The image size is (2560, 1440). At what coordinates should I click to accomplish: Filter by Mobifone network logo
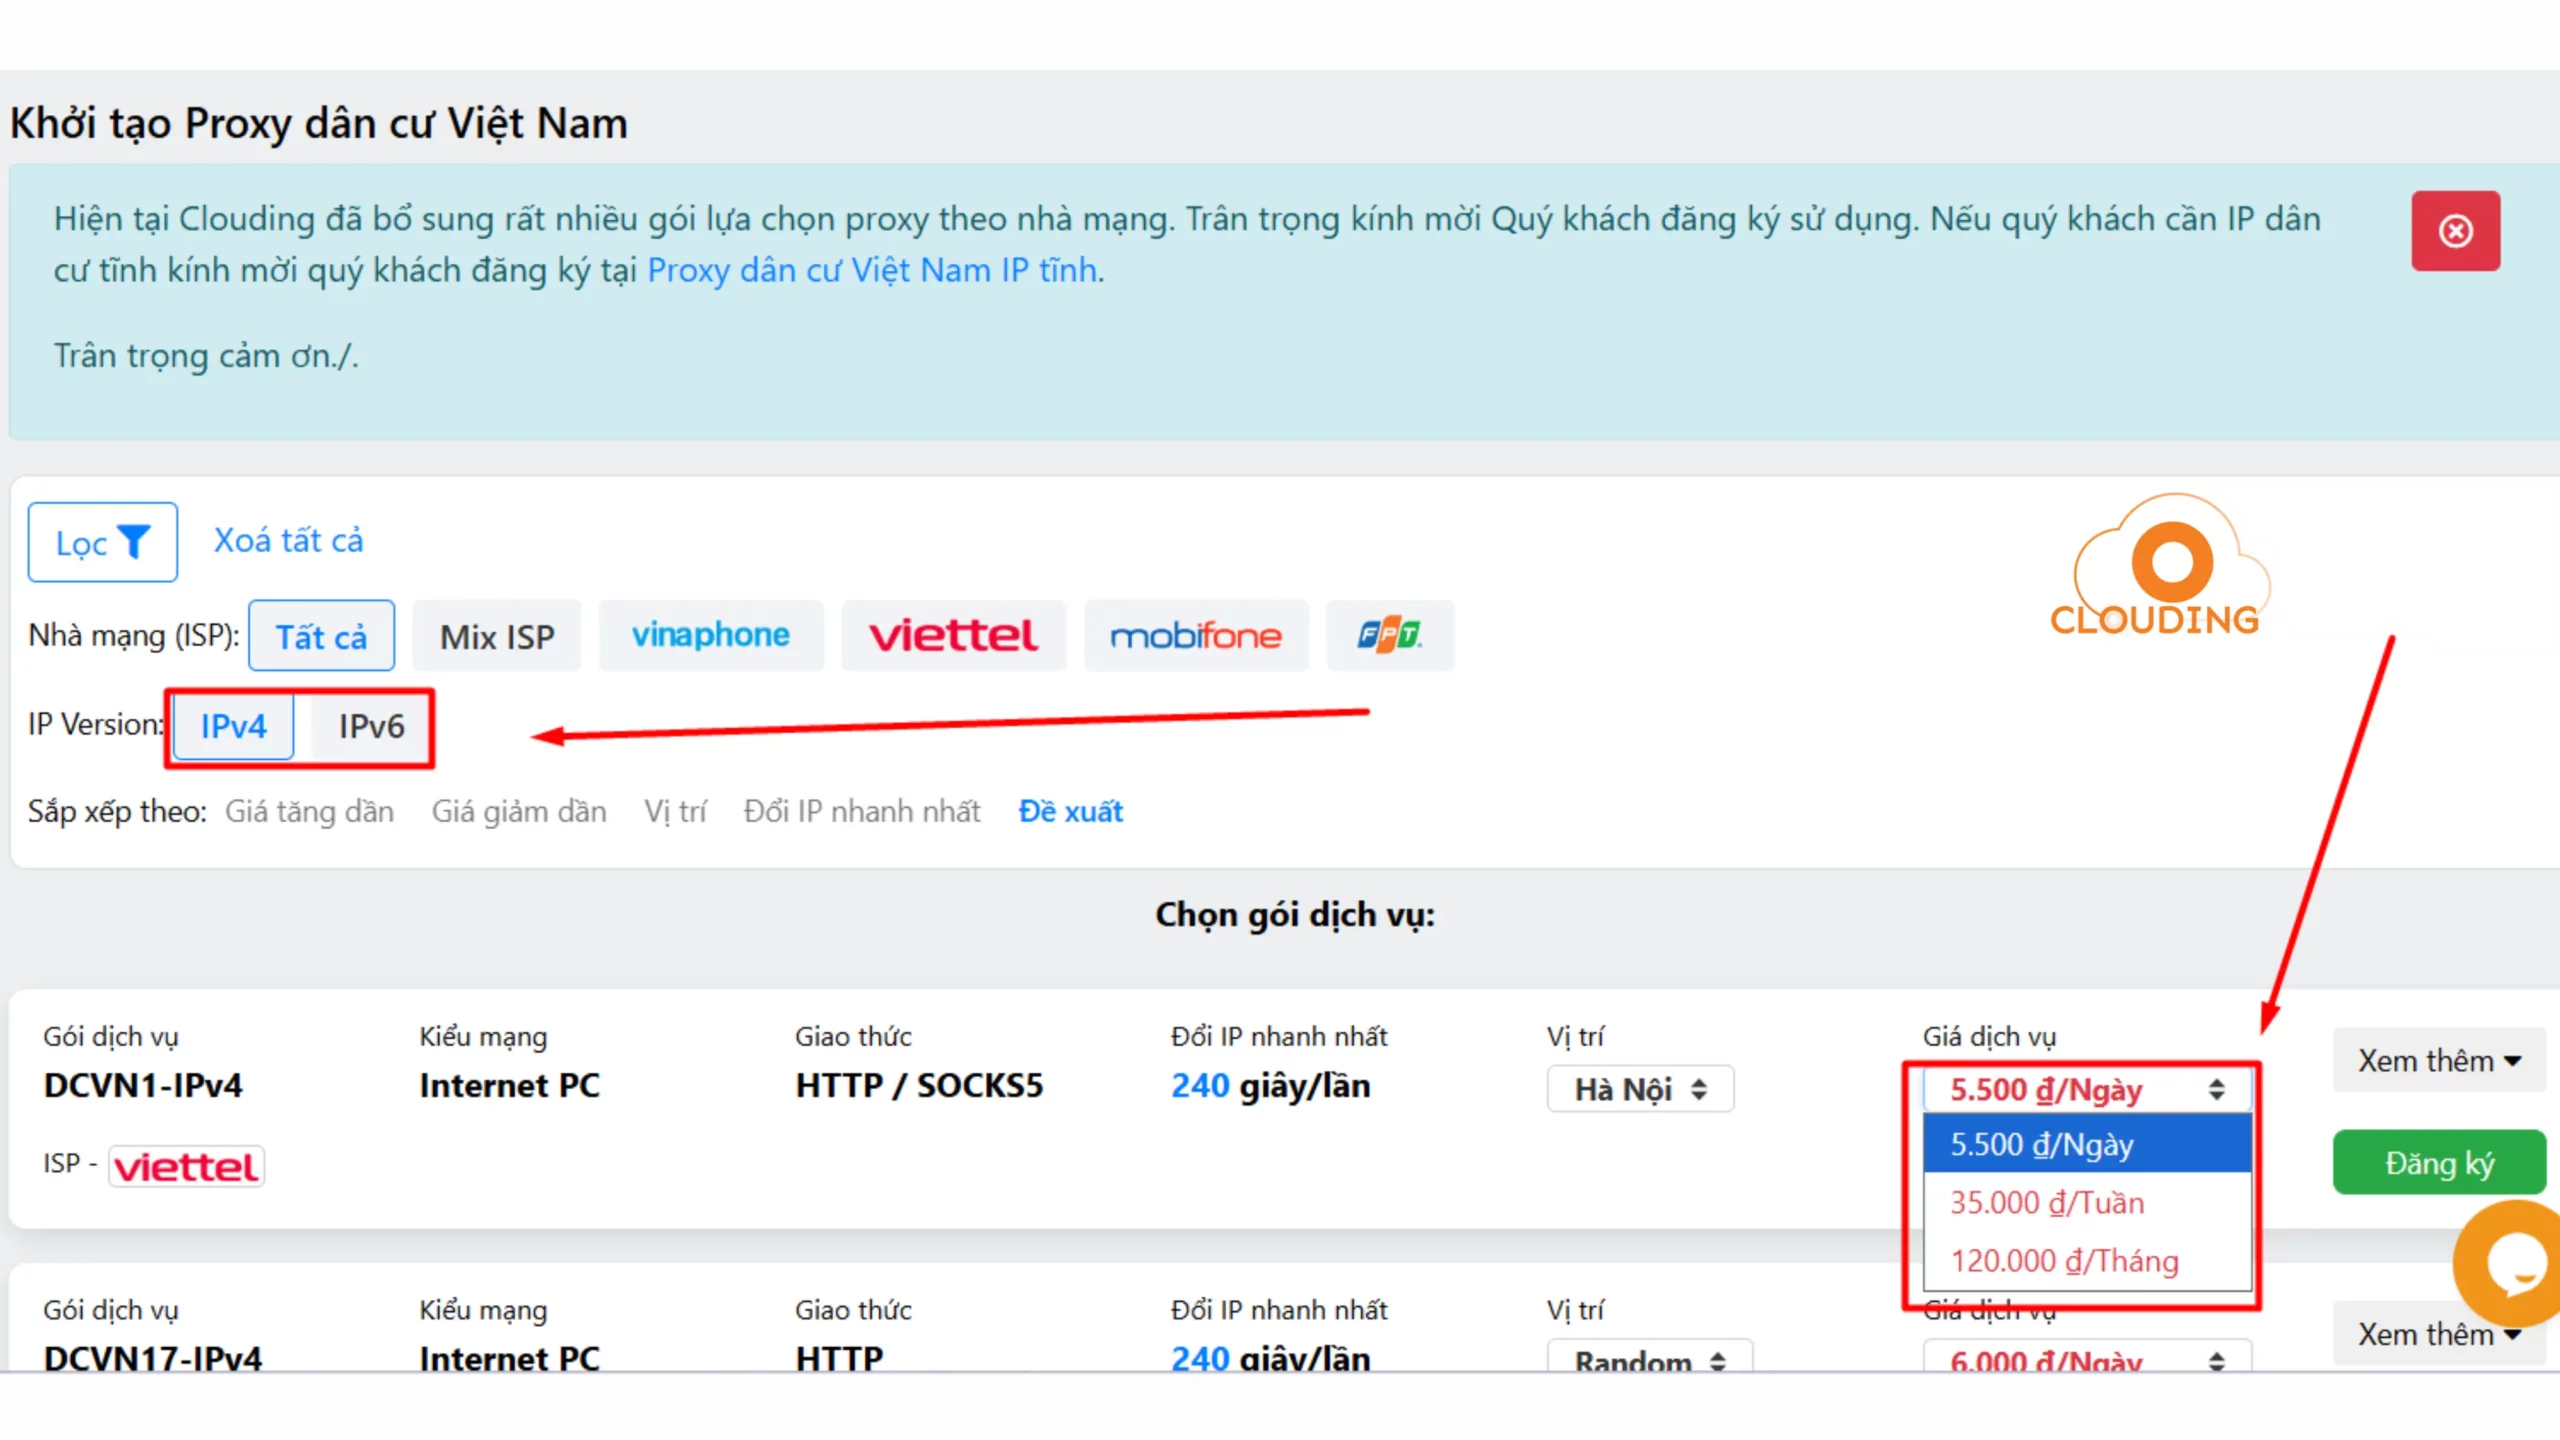click(x=1195, y=636)
